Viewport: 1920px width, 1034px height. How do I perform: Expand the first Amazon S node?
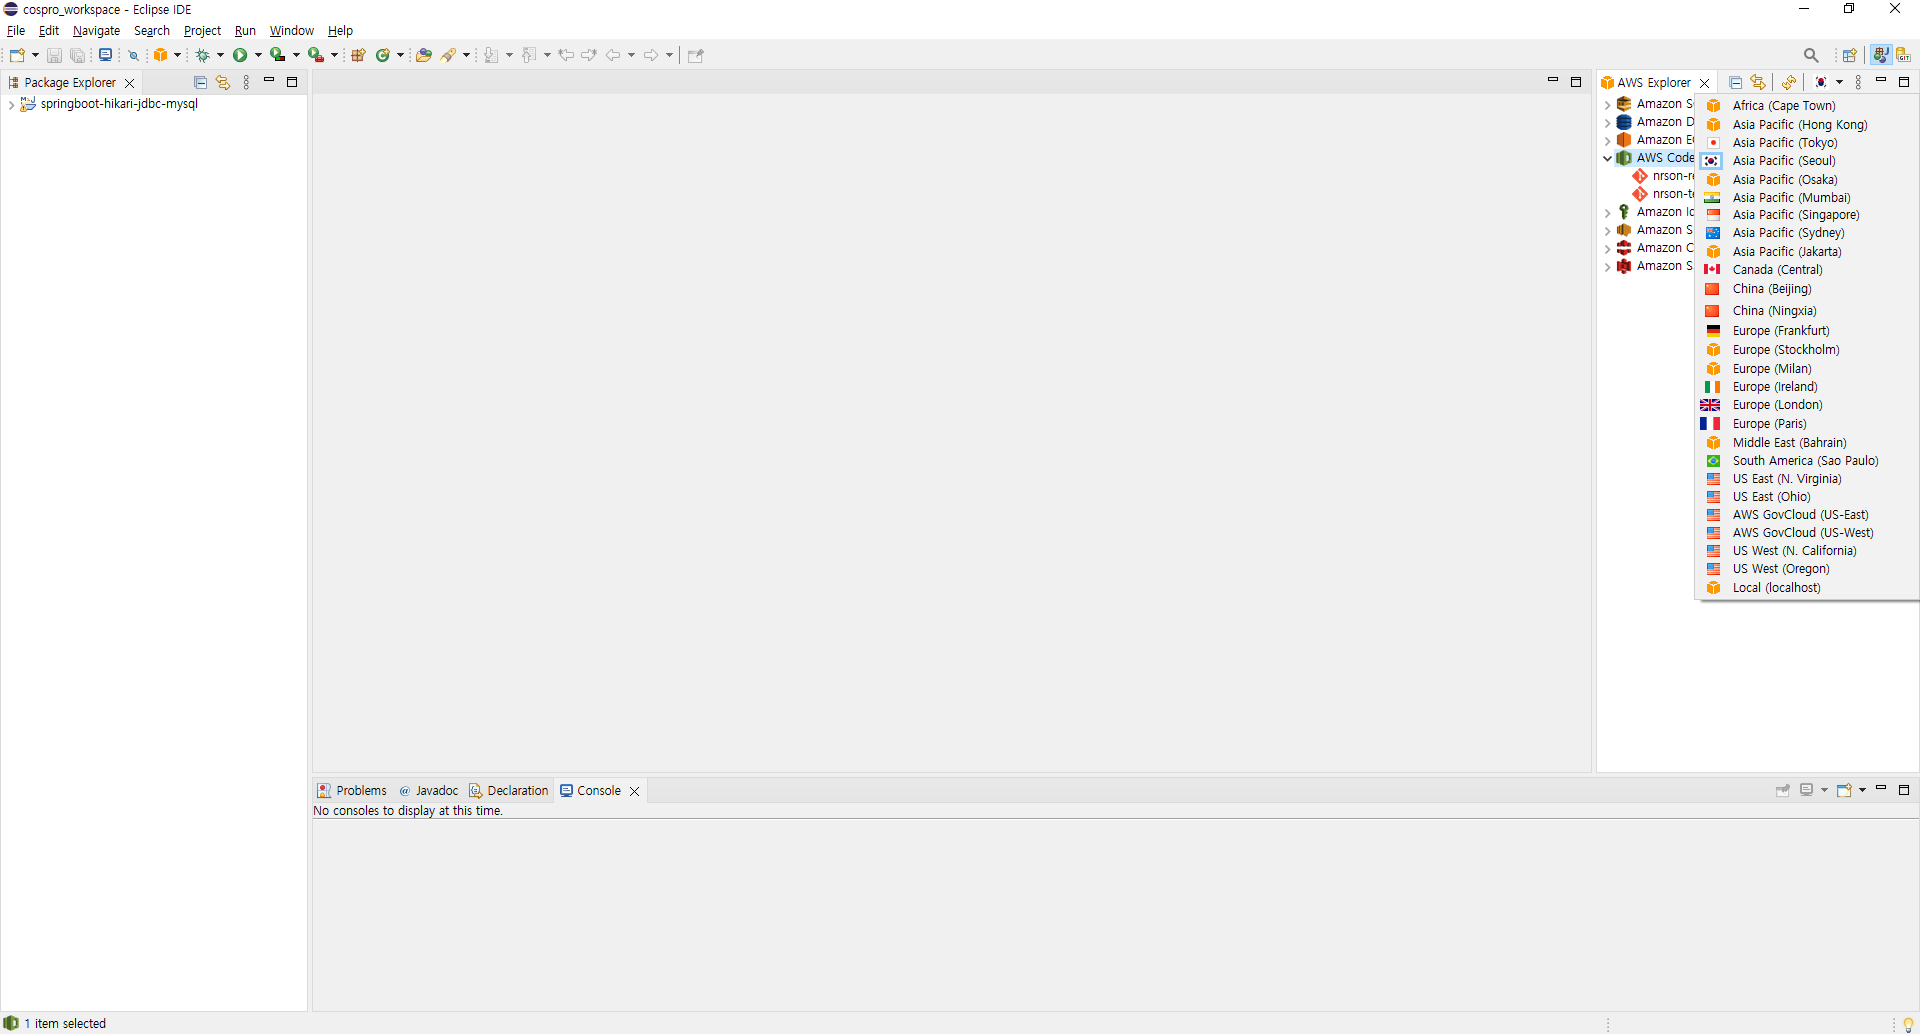click(1607, 104)
